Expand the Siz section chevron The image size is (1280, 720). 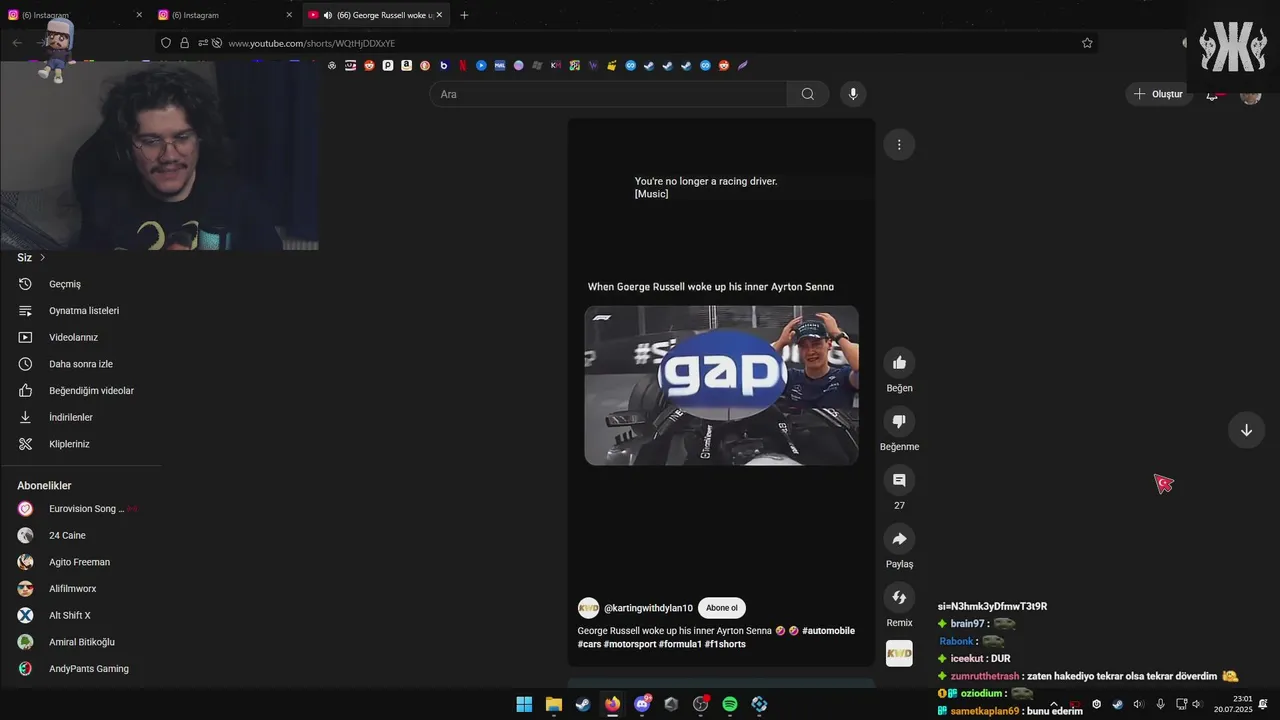pyautogui.click(x=42, y=258)
